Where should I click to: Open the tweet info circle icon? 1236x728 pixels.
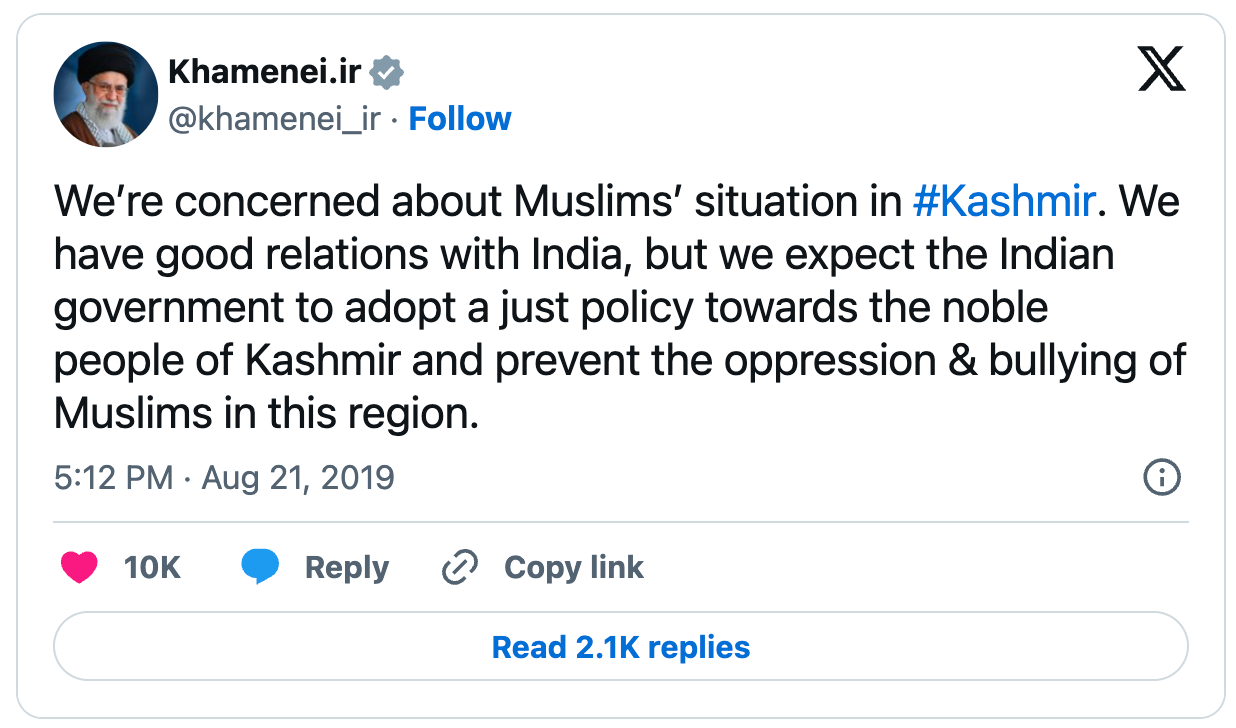(1161, 477)
